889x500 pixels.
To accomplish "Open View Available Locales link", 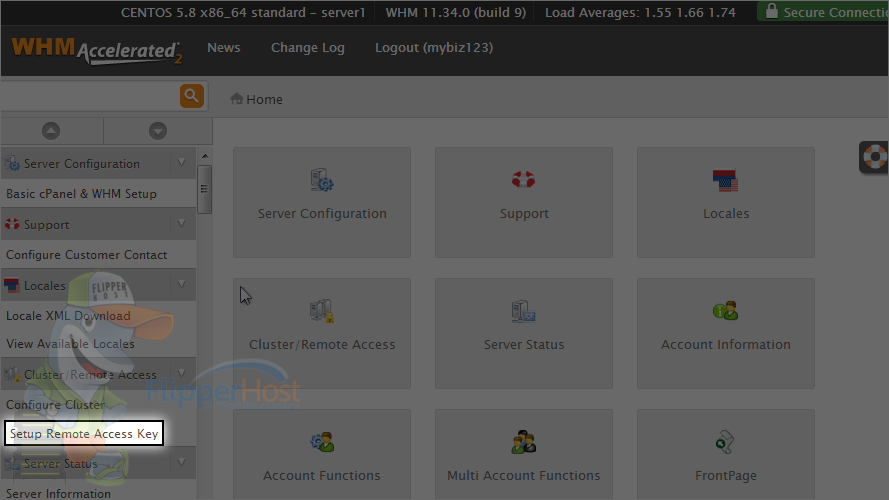I will pos(70,344).
